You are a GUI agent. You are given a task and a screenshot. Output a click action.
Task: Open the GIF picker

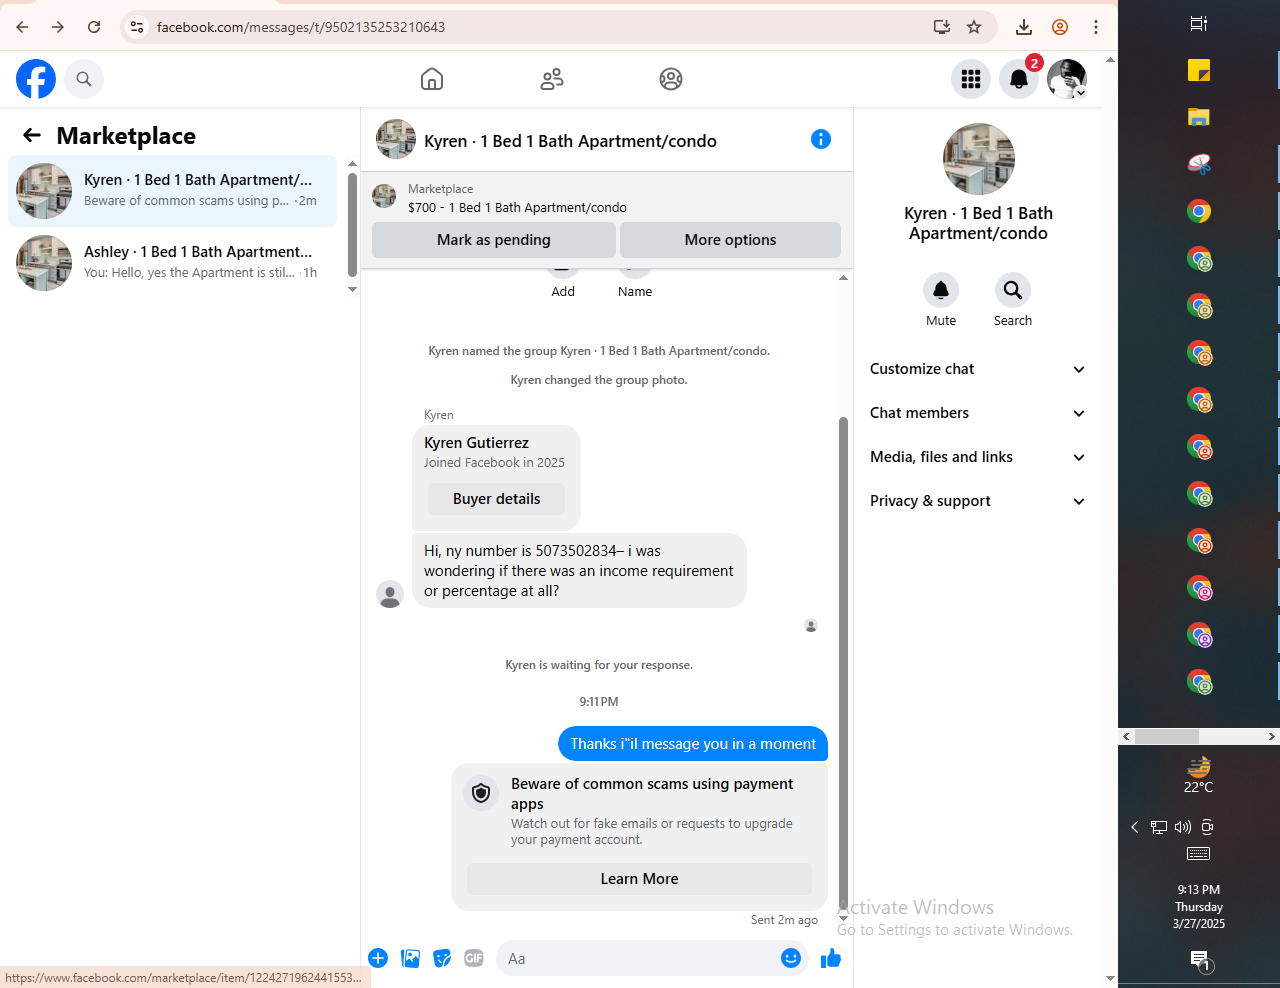coord(474,958)
